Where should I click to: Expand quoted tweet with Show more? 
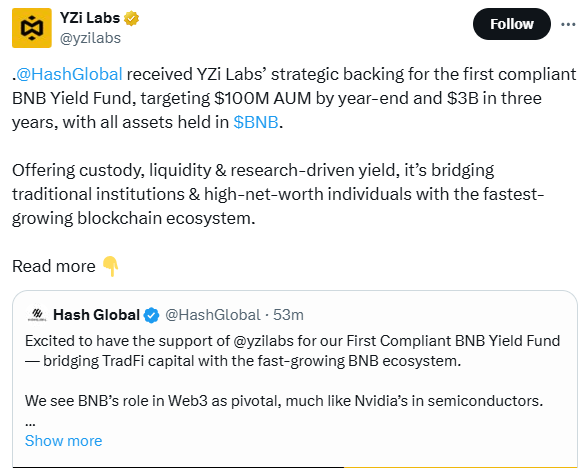(x=63, y=441)
